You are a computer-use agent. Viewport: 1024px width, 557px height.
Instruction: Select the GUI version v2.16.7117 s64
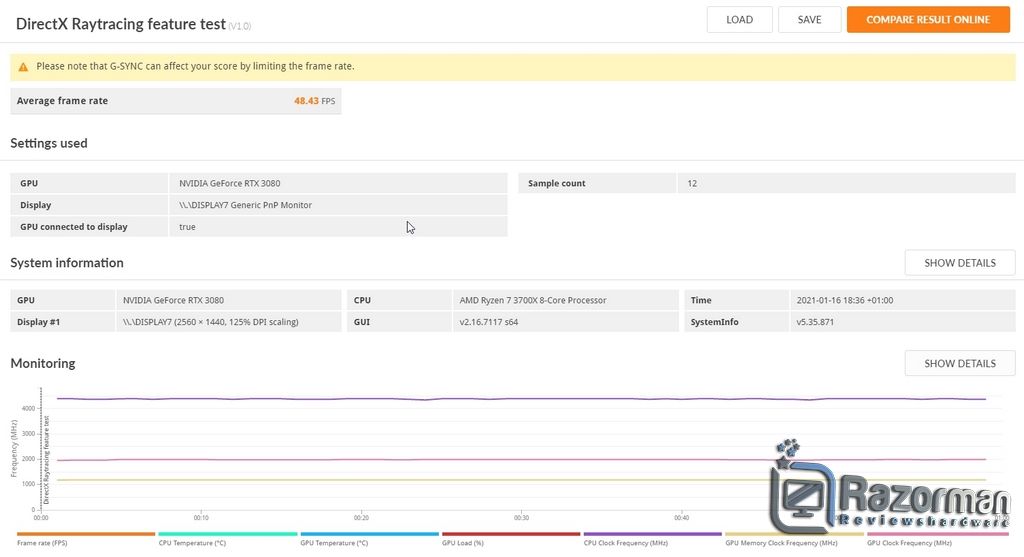[x=488, y=322]
